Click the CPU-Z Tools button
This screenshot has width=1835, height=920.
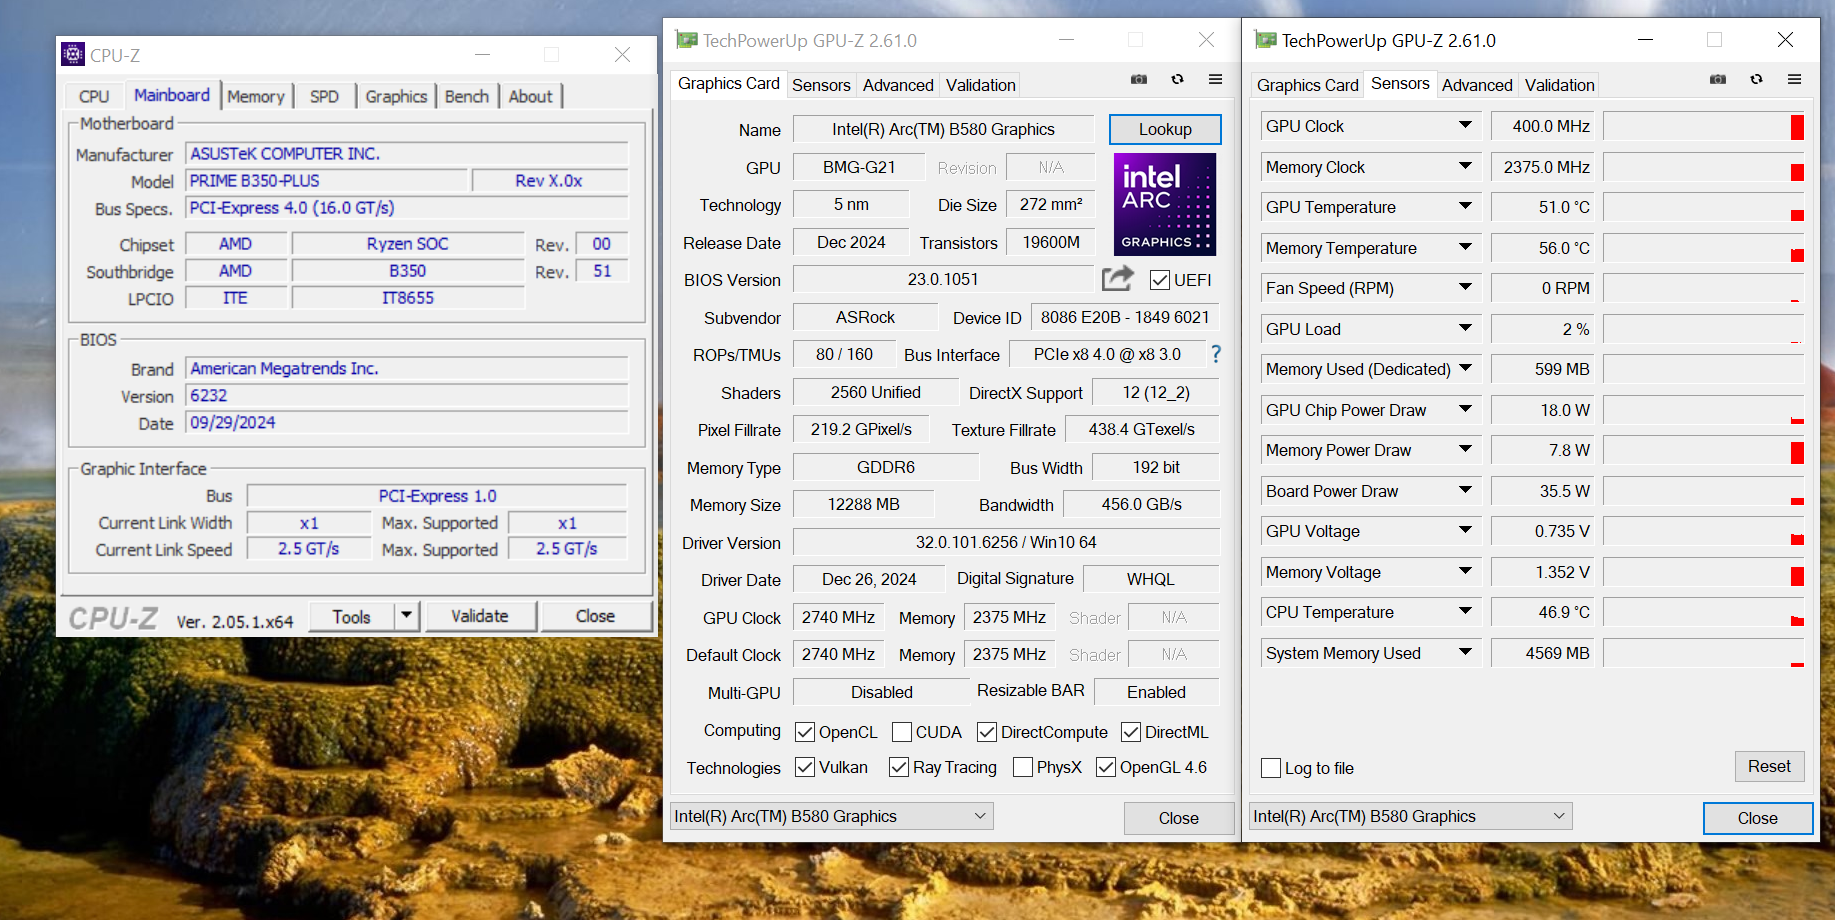351,616
